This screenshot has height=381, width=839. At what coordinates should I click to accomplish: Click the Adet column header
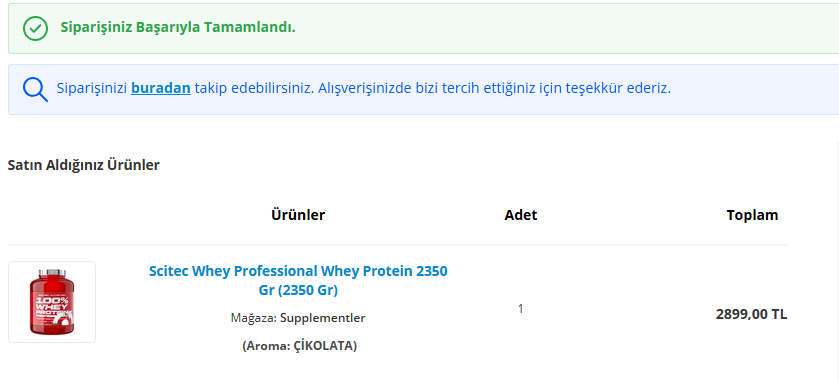(x=521, y=215)
